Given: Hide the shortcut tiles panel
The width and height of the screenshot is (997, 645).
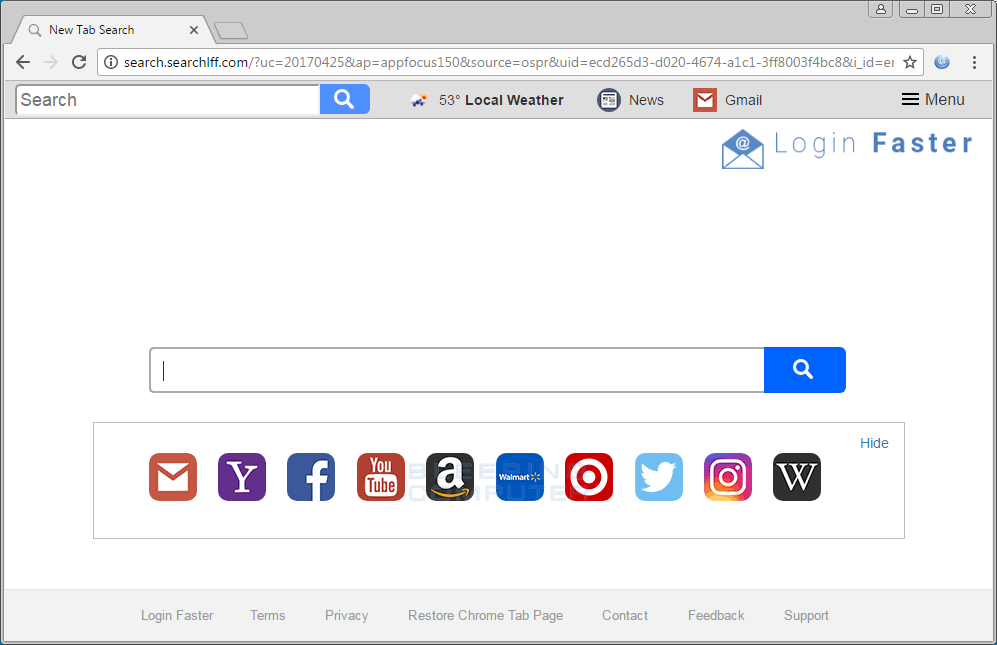Looking at the screenshot, I should (x=874, y=443).
